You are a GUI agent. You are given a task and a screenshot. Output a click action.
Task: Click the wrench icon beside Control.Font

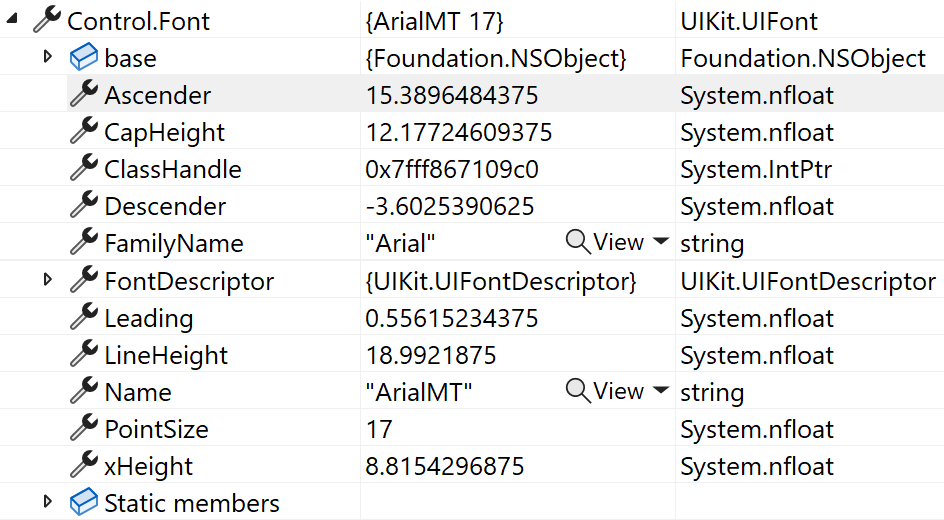pos(47,20)
